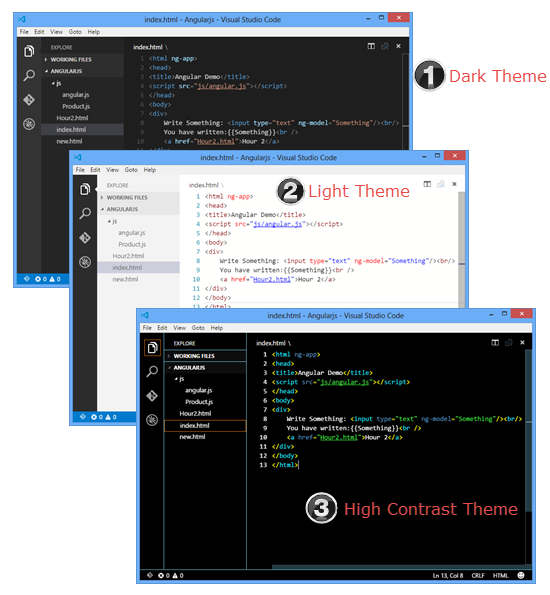Click CRLF in high contrast status bar
550x595 pixels.
(478, 576)
